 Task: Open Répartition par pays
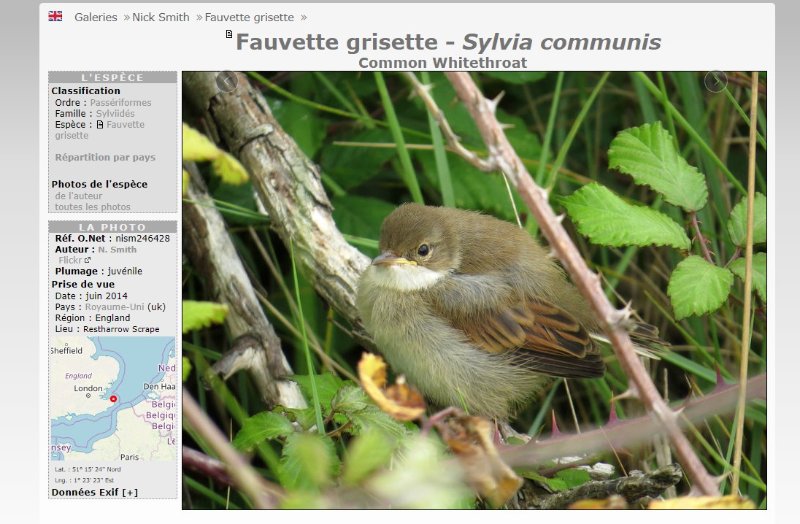point(105,157)
